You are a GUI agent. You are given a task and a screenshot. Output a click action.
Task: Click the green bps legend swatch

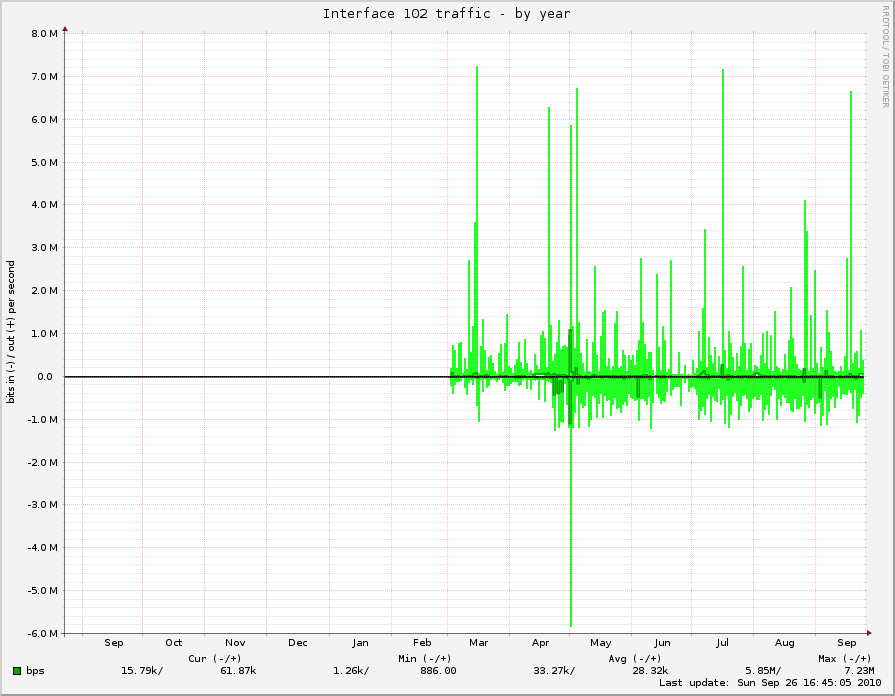pyautogui.click(x=17, y=671)
